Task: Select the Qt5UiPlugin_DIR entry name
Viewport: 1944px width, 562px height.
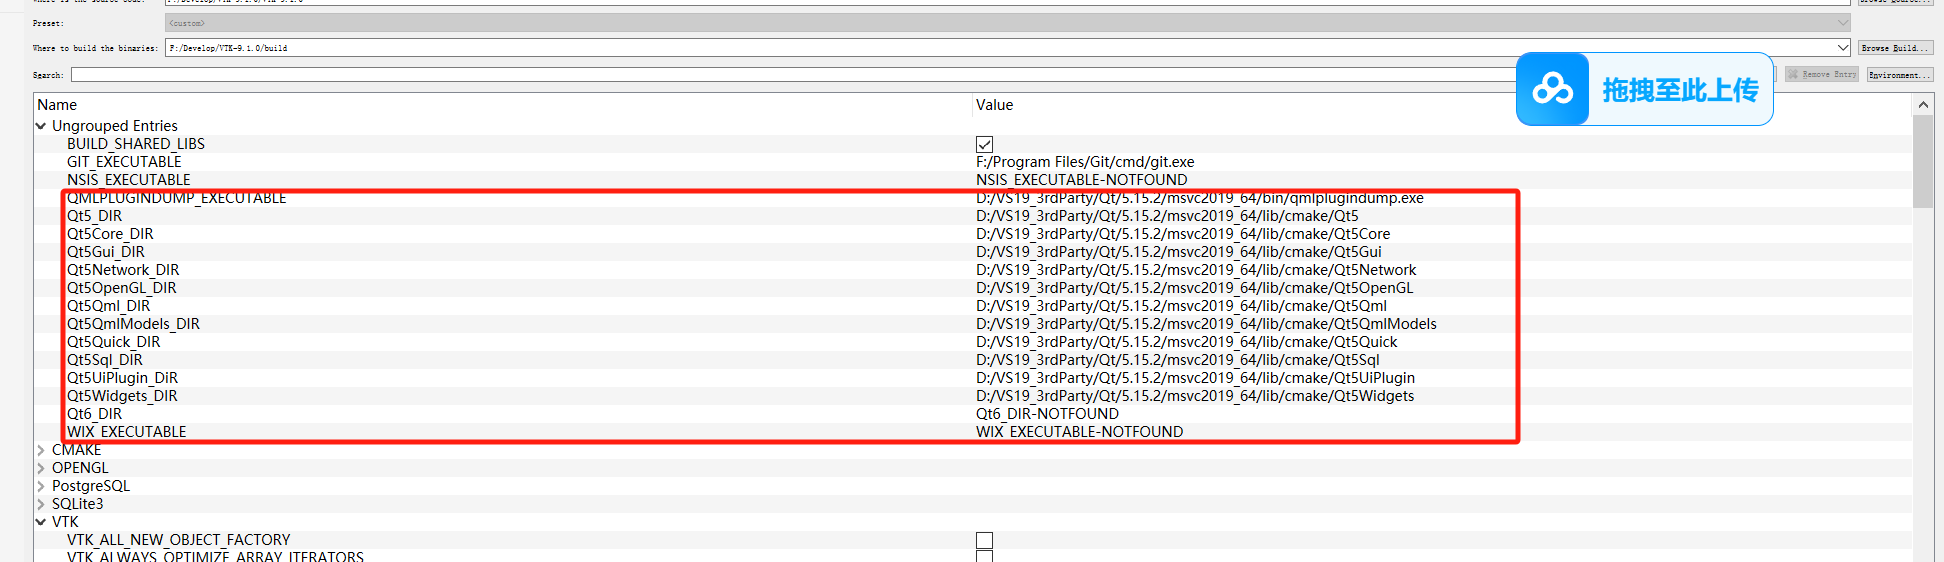Action: 122,378
